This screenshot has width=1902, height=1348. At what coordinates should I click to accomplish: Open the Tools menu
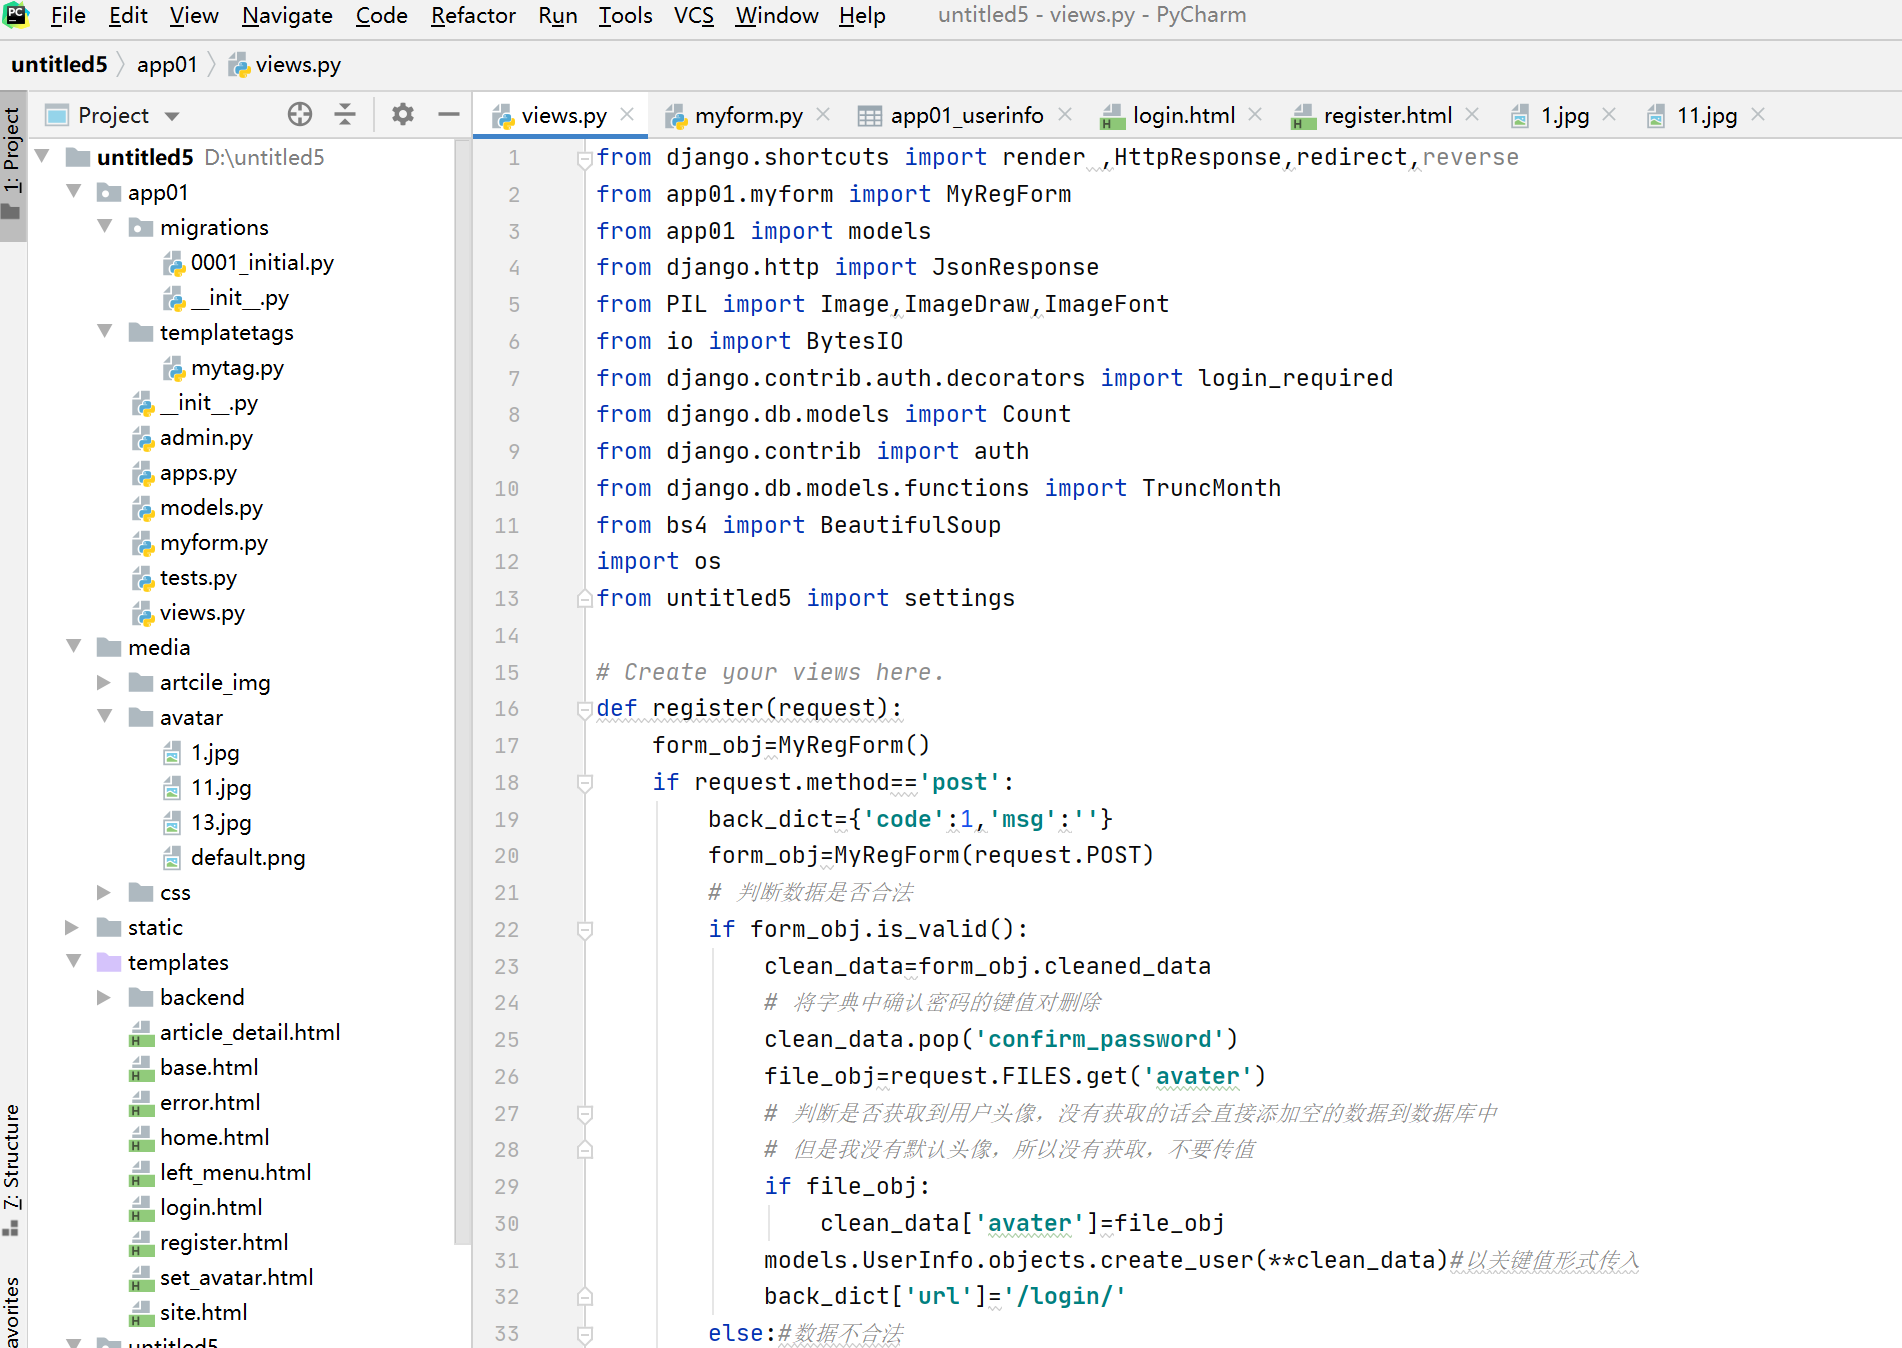tap(625, 16)
